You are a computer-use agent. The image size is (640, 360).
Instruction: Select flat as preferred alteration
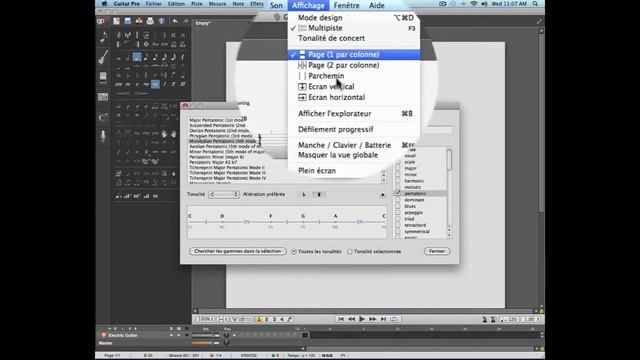[x=304, y=195]
